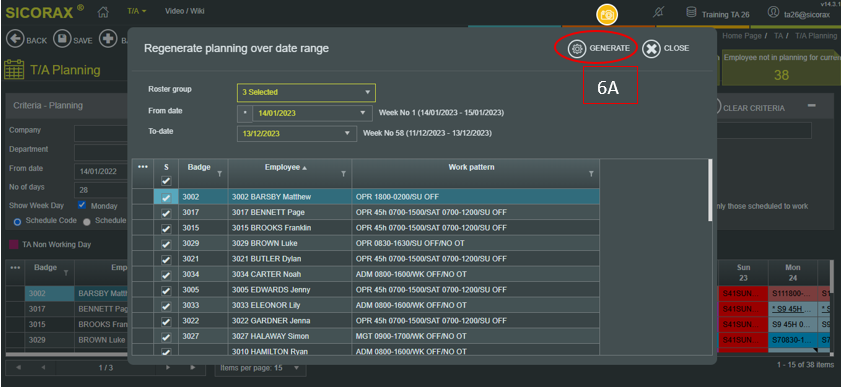Open the Items per page dropdown

pyautogui.click(x=260, y=368)
